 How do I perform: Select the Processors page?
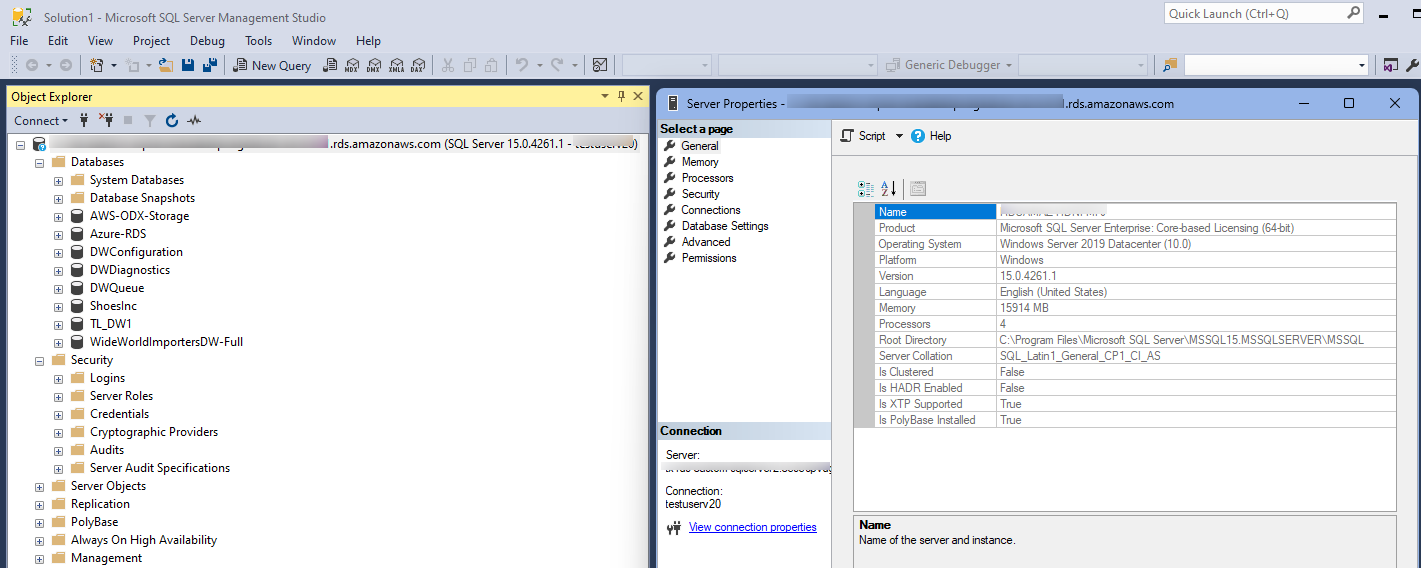click(707, 178)
